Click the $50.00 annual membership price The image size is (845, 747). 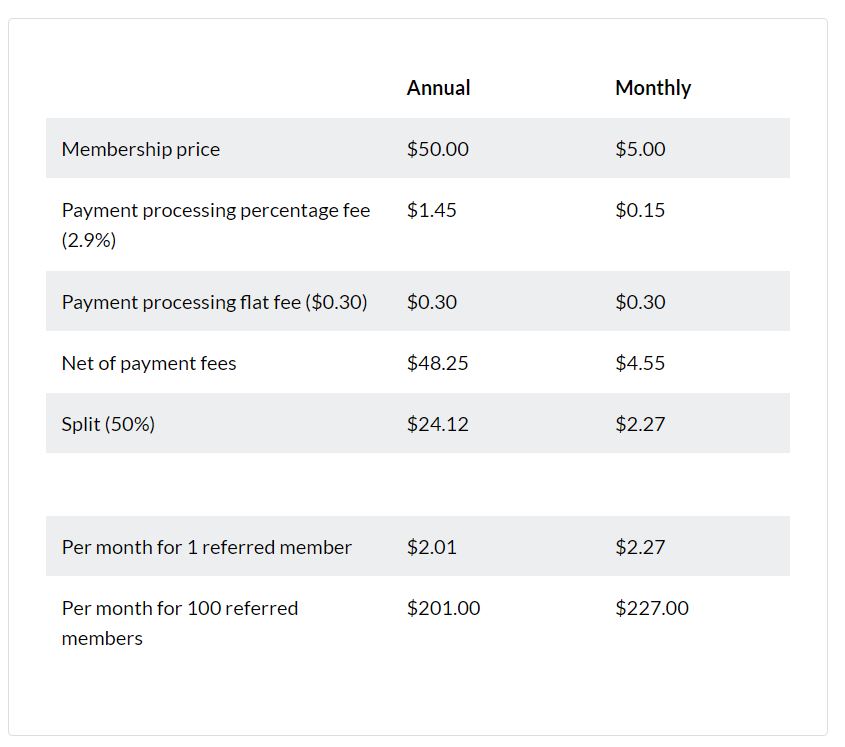pos(438,149)
